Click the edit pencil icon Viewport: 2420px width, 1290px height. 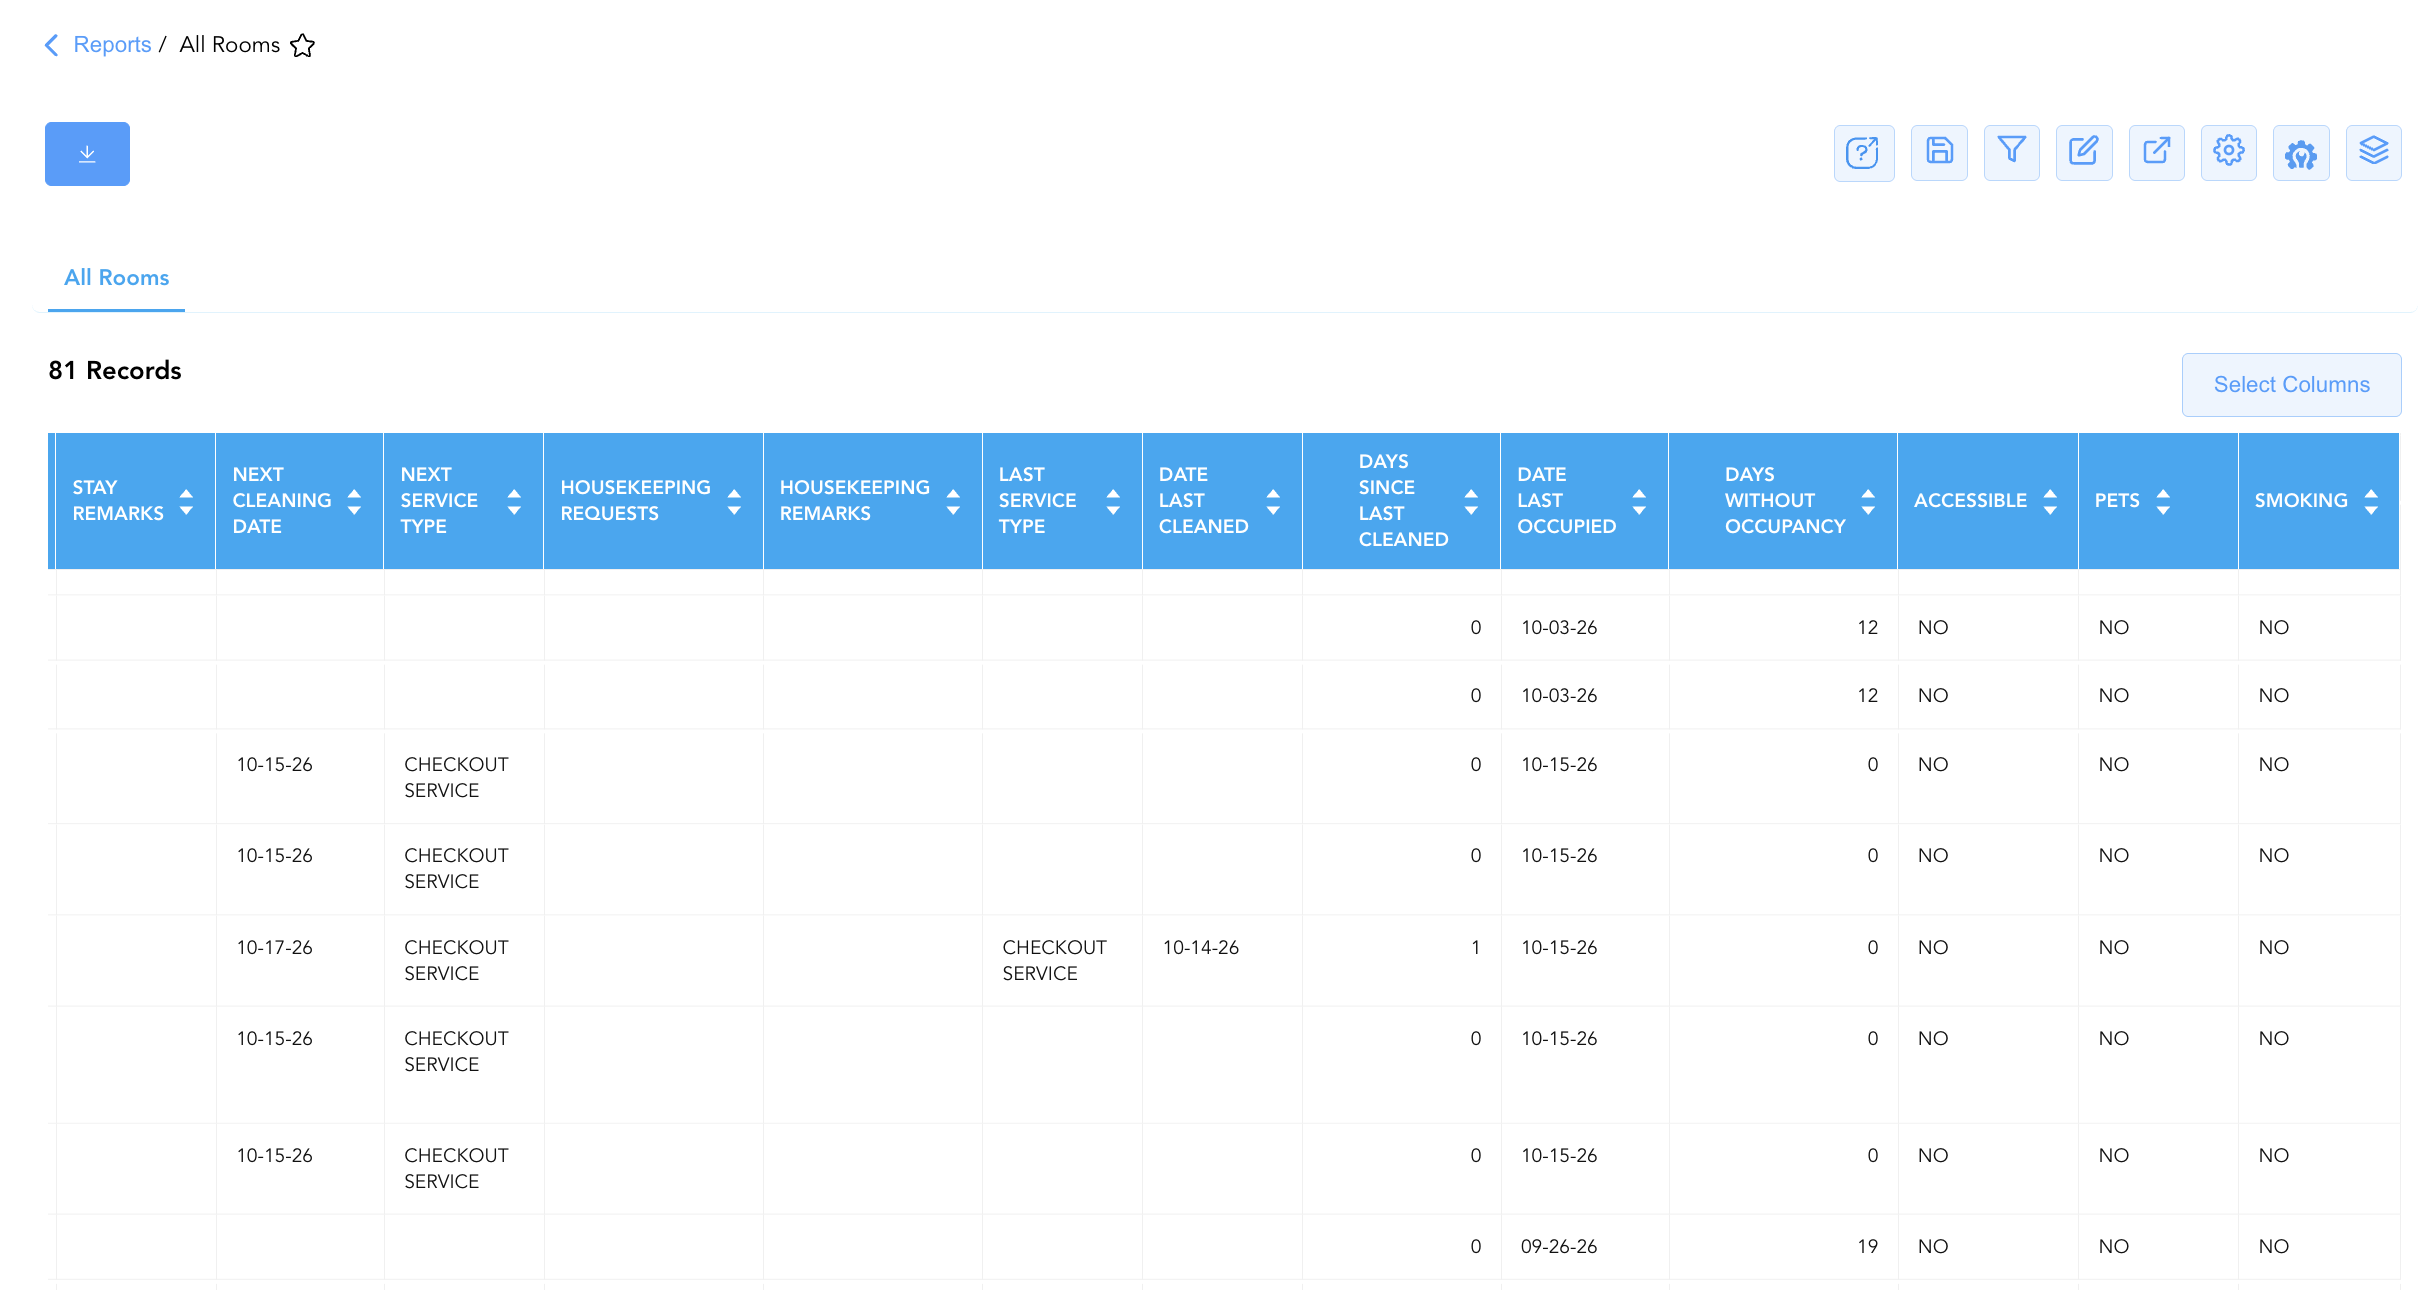[x=2084, y=152]
